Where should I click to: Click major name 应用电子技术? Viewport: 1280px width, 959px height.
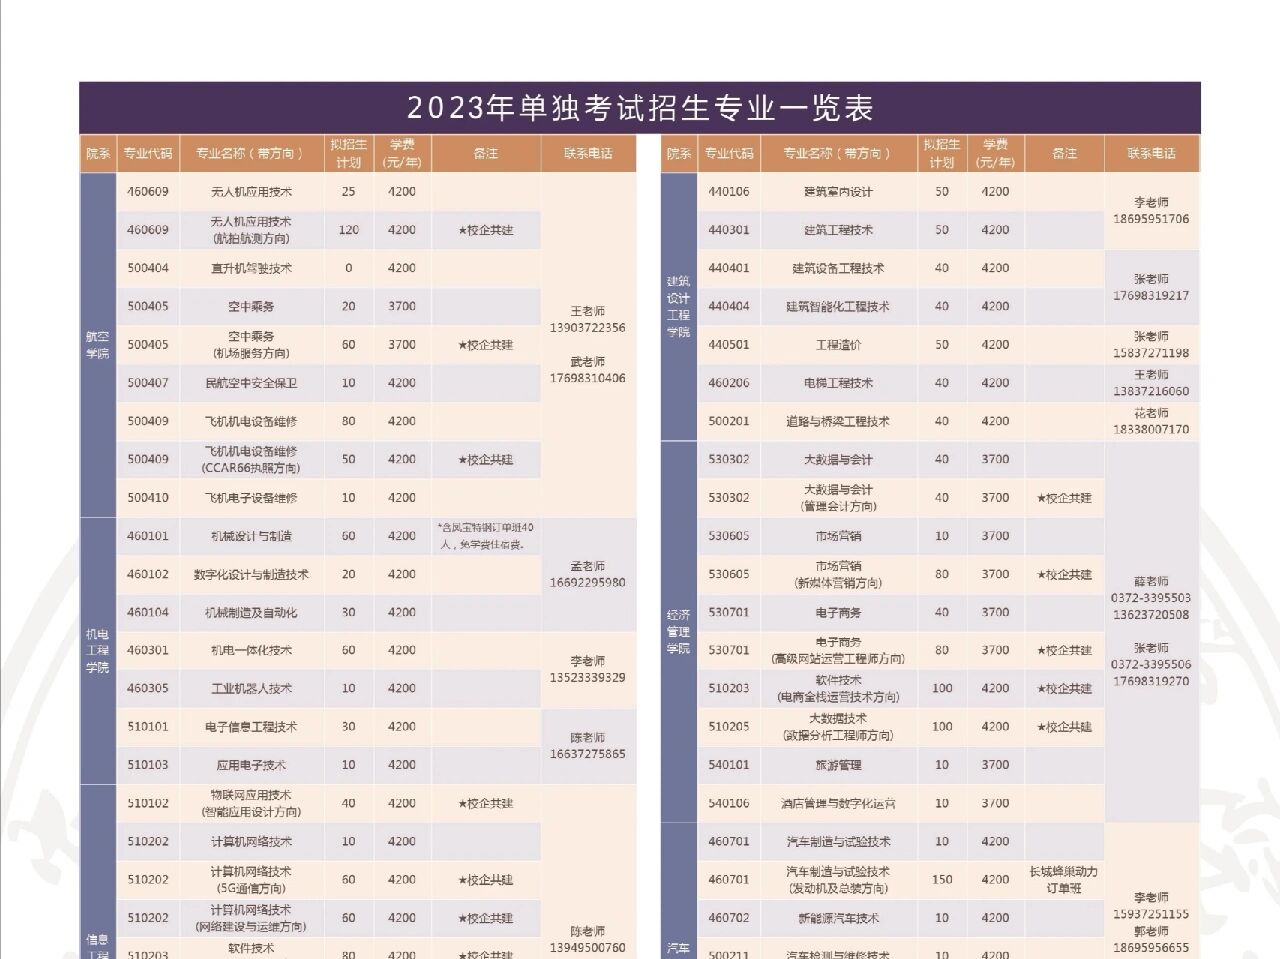pyautogui.click(x=251, y=765)
